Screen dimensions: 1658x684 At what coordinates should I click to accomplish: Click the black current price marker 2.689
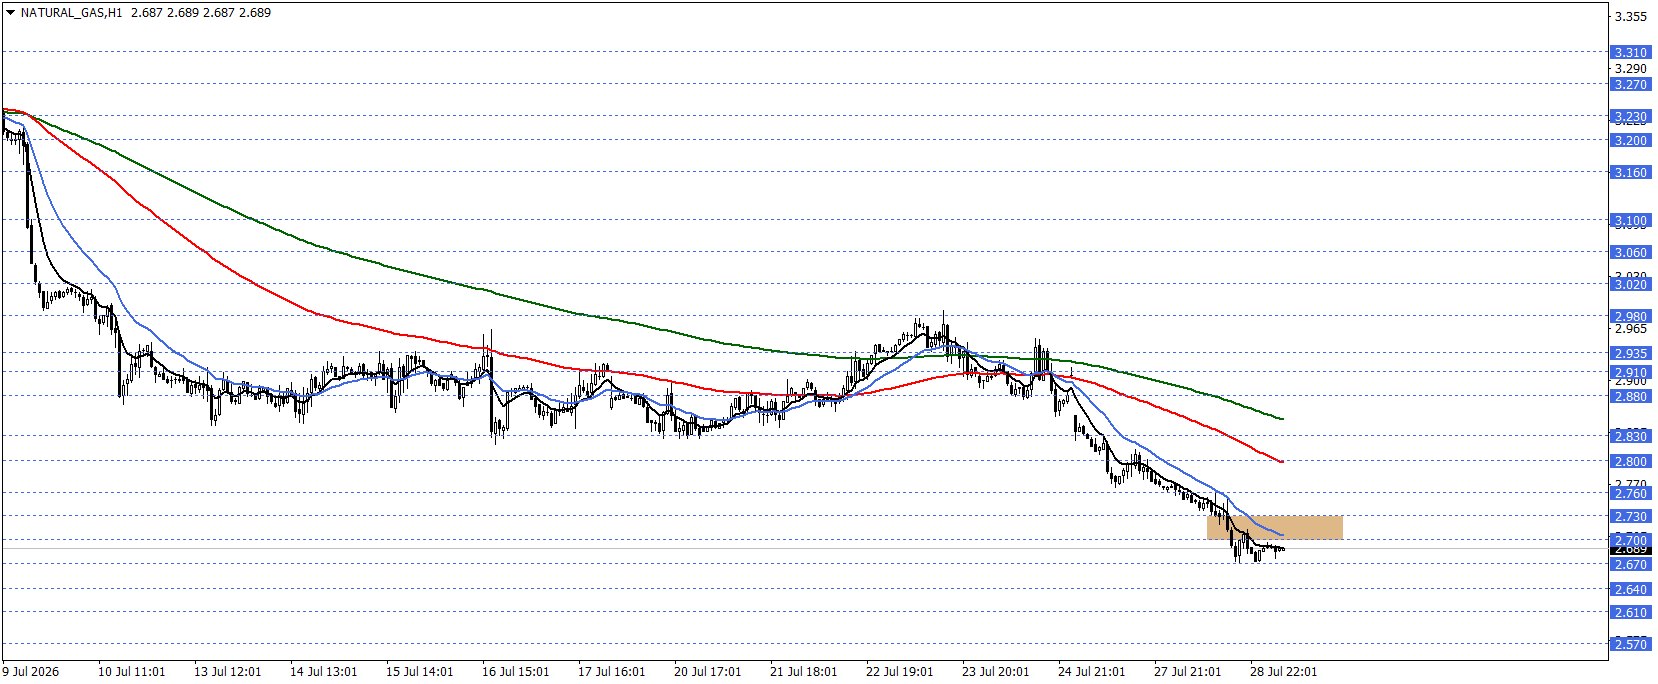coord(1630,549)
